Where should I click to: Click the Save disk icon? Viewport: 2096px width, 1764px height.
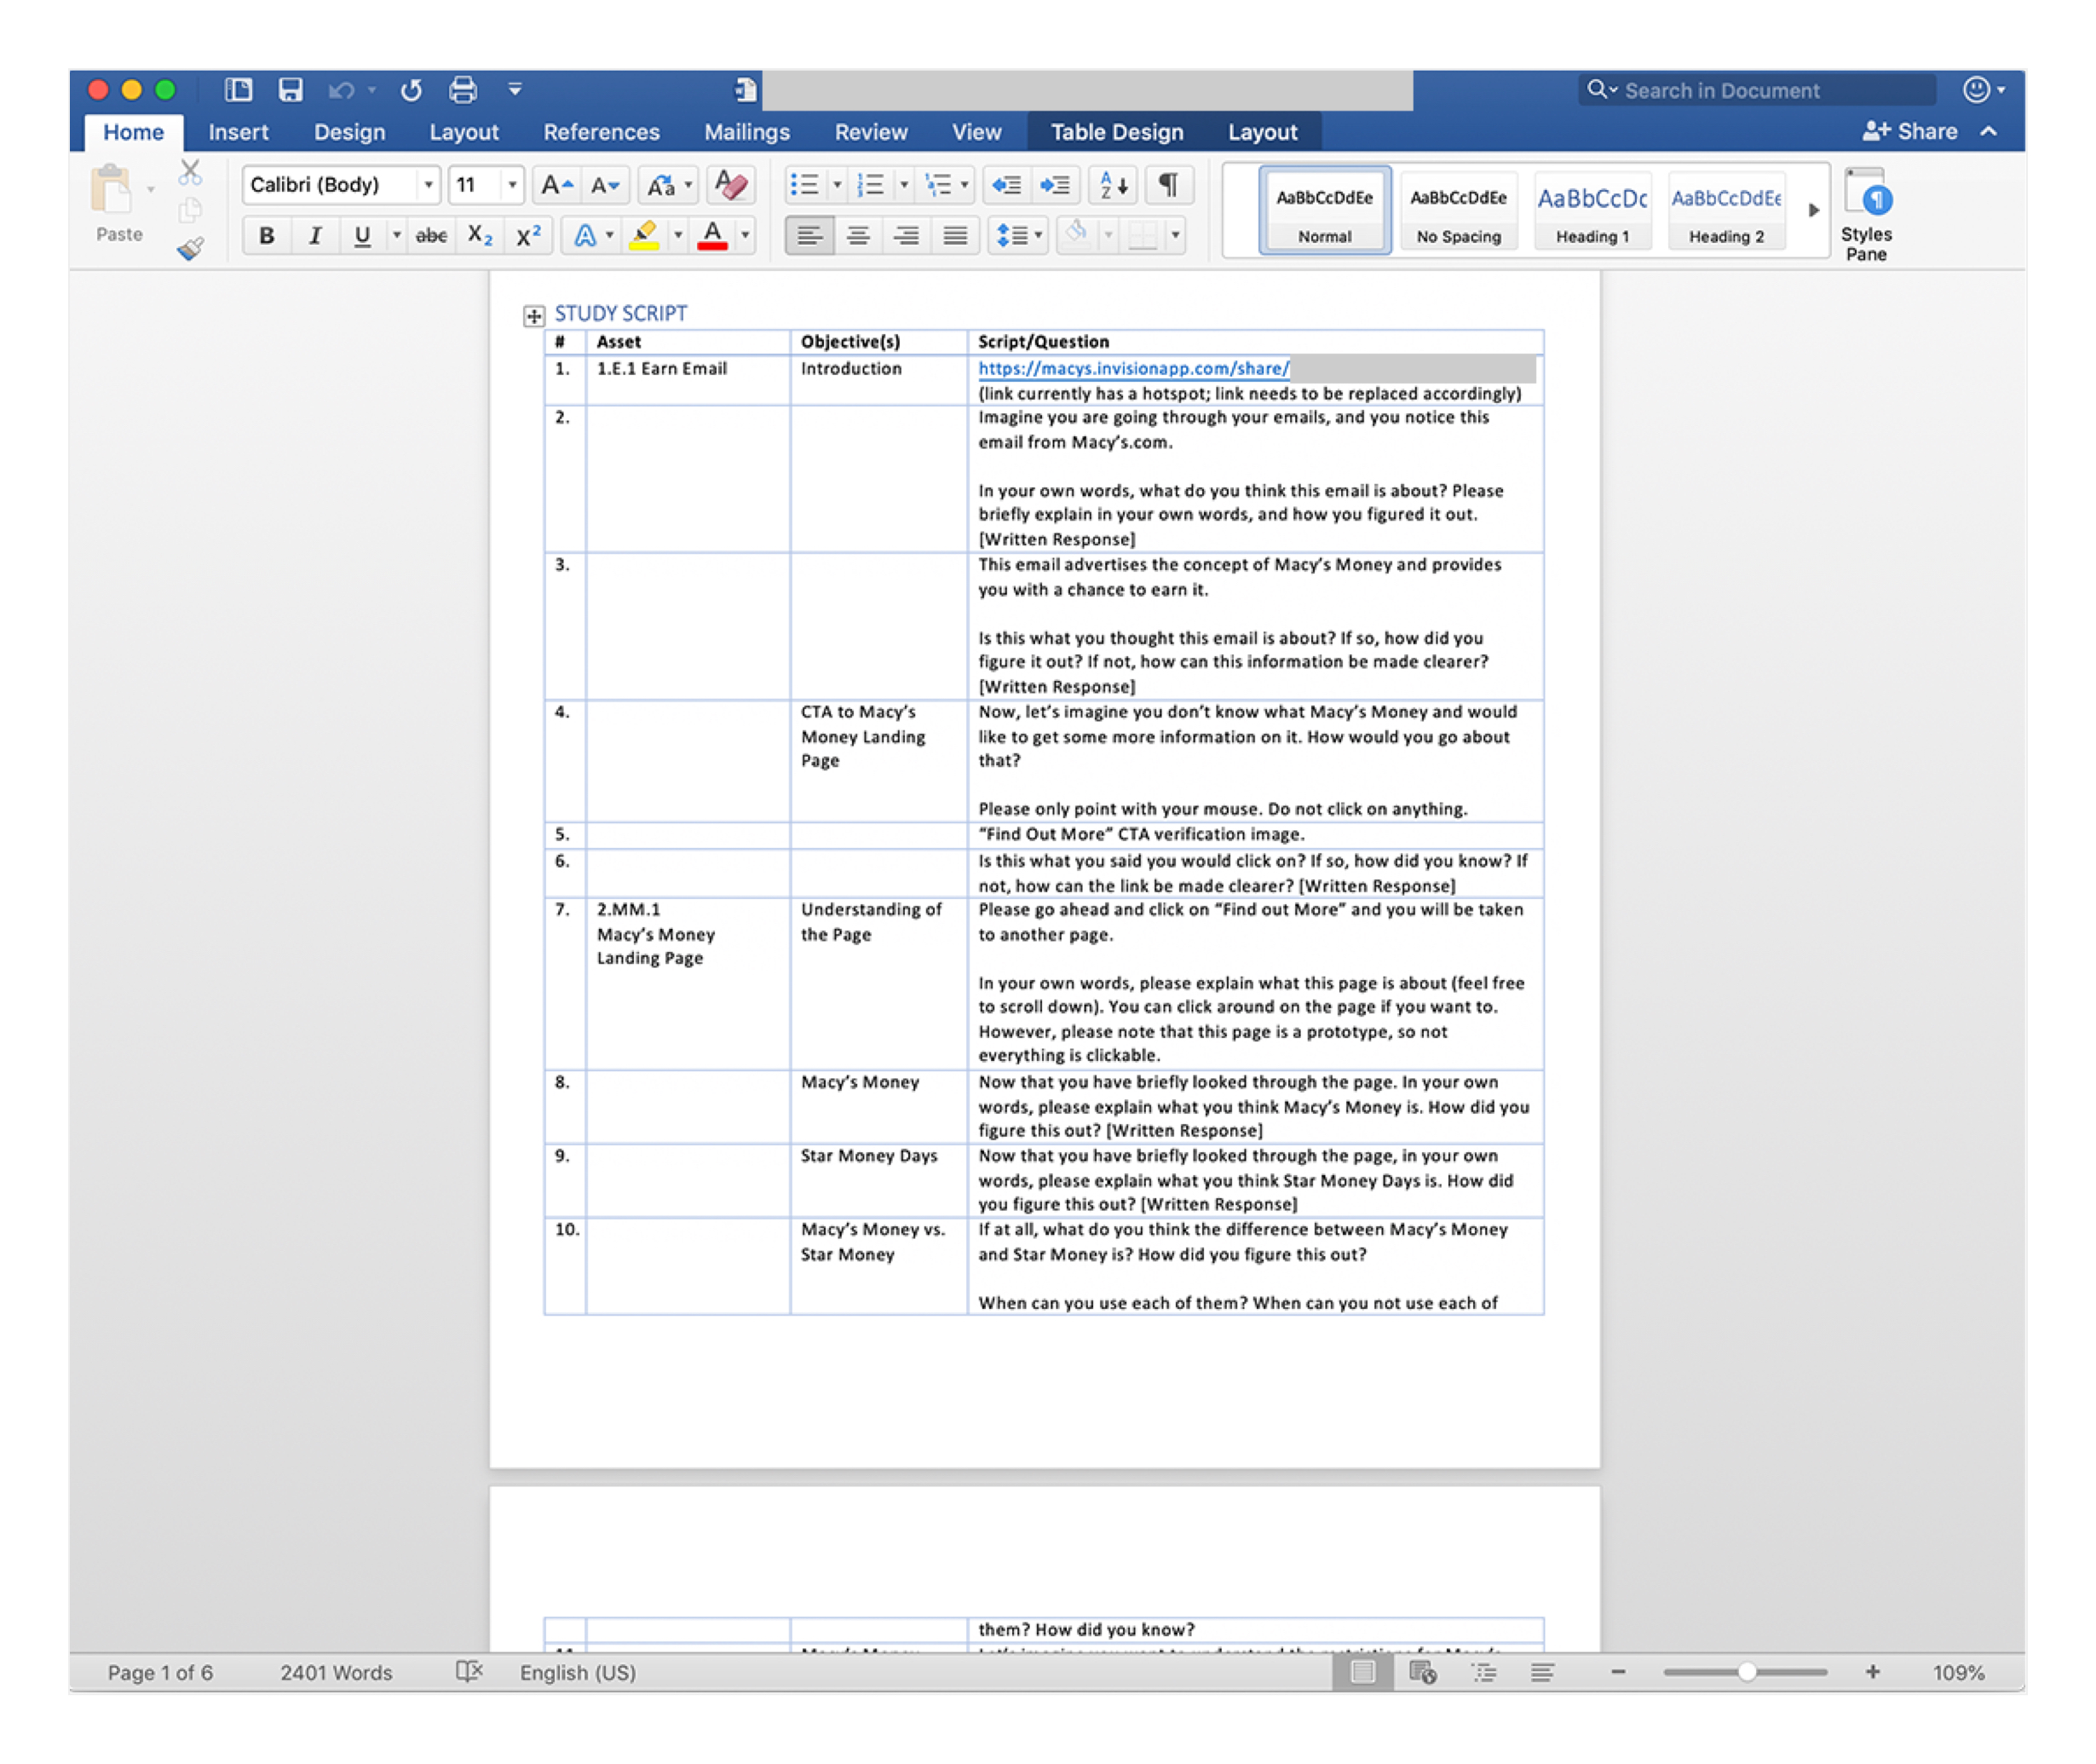tap(290, 90)
